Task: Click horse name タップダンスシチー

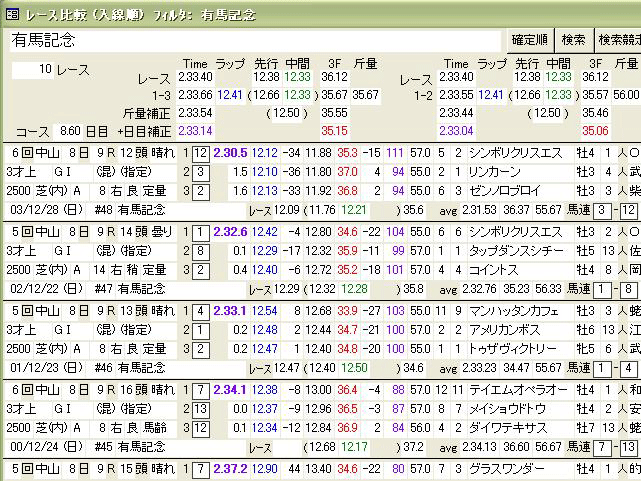Action: pyautogui.click(x=516, y=251)
